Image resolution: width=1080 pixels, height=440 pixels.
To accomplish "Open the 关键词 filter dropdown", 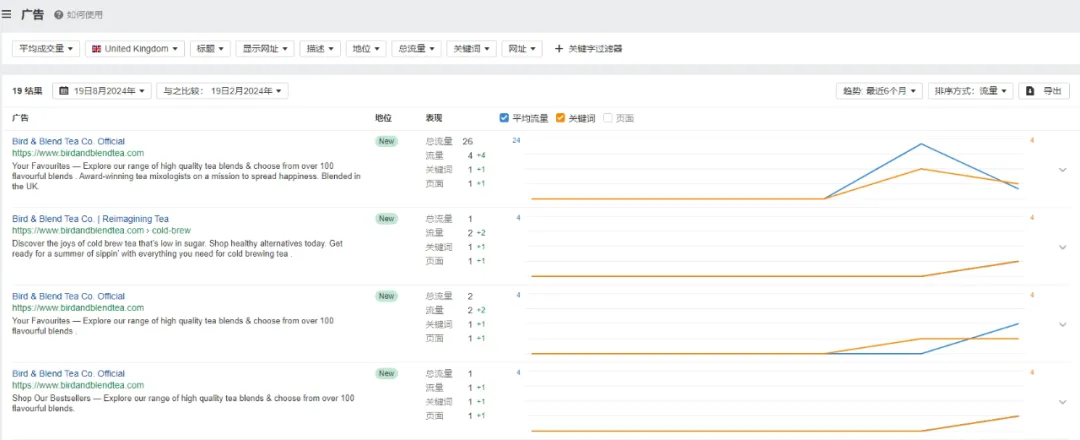I will coord(472,49).
